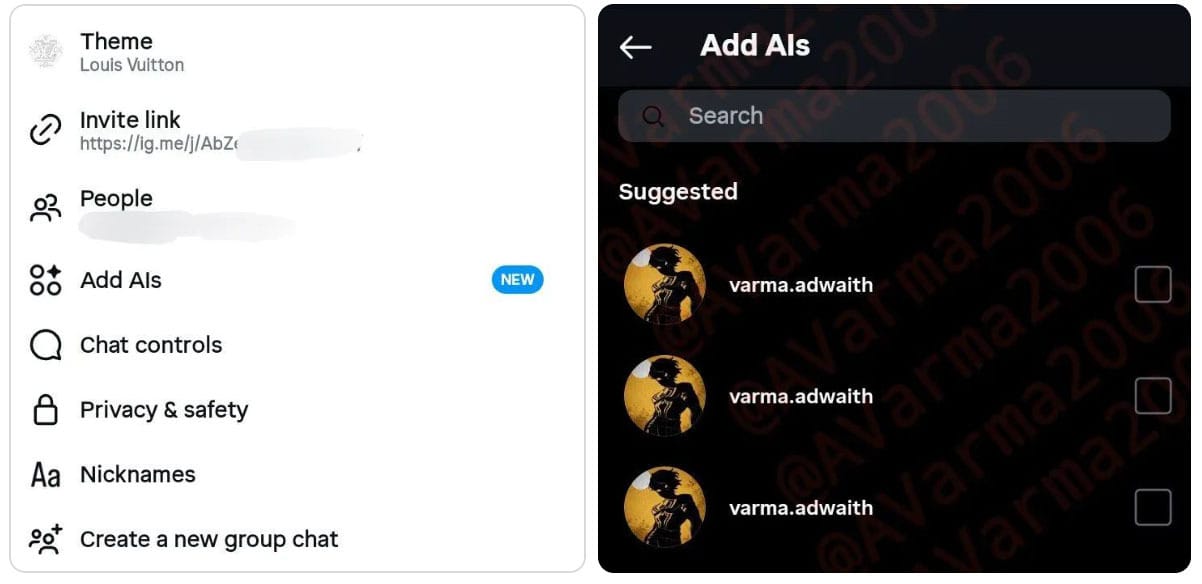Click the magnifier icon in search bar
Screen dimensions: 1202x584
654,116
